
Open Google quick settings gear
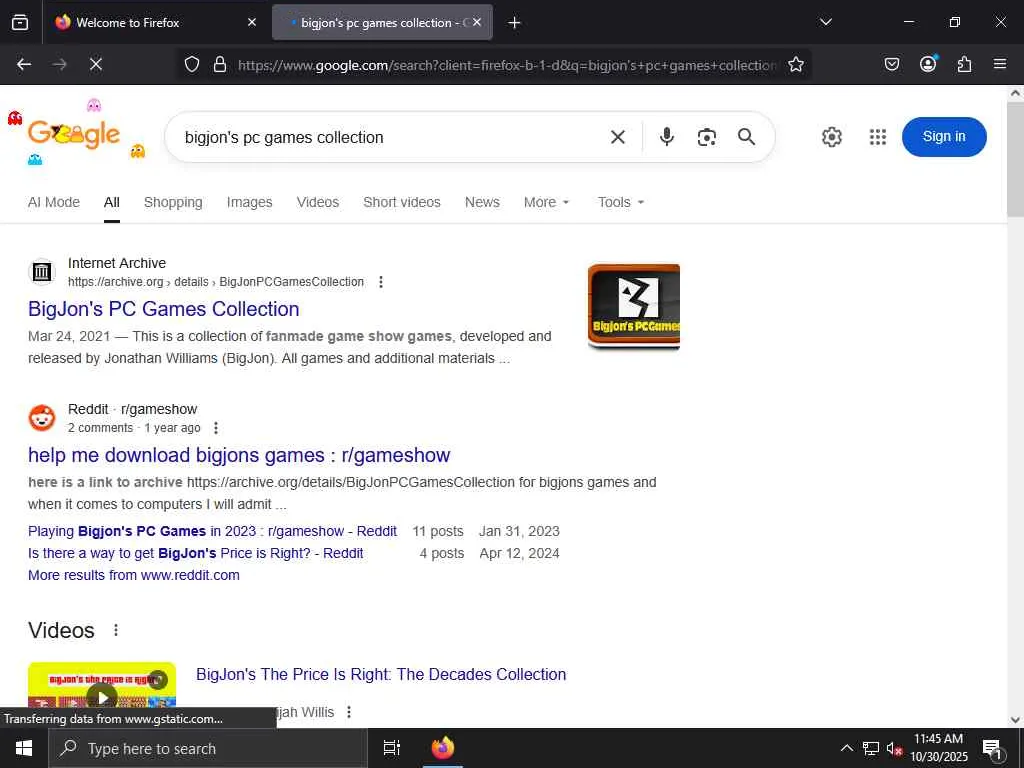click(x=831, y=137)
